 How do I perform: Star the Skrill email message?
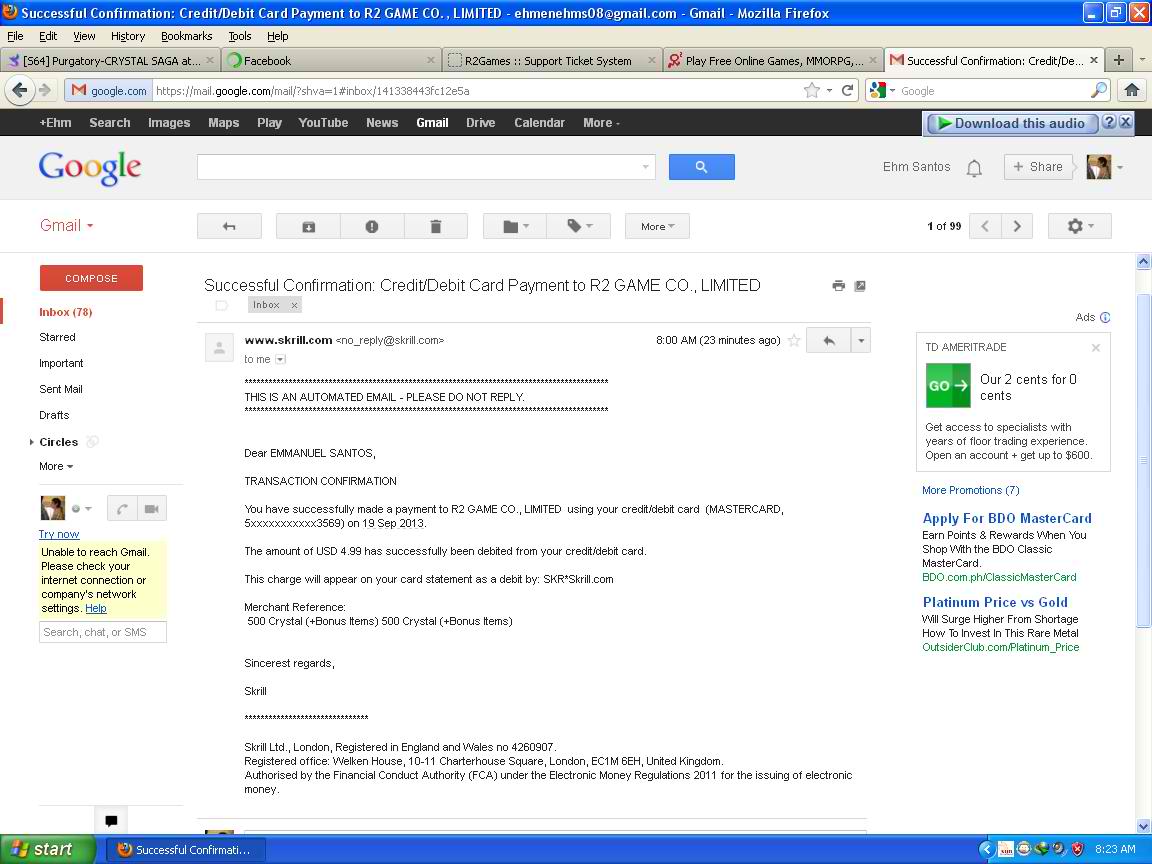click(x=794, y=341)
